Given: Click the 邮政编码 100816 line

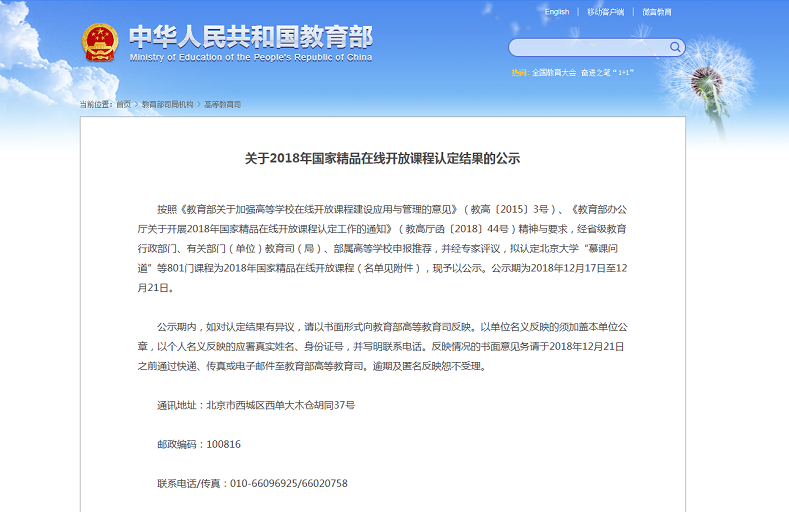Looking at the screenshot, I should coord(198,444).
